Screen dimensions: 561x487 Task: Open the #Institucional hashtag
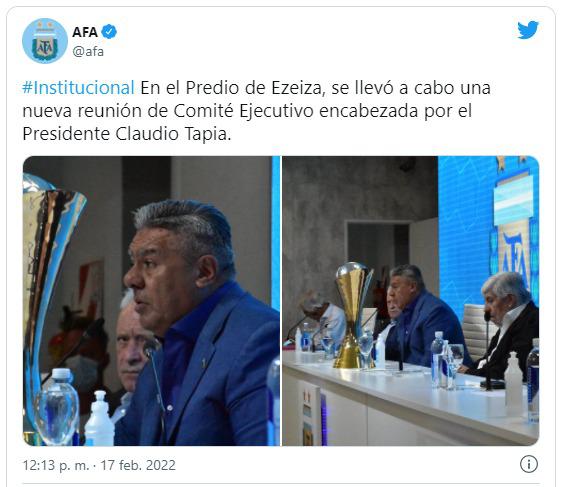(x=78, y=88)
